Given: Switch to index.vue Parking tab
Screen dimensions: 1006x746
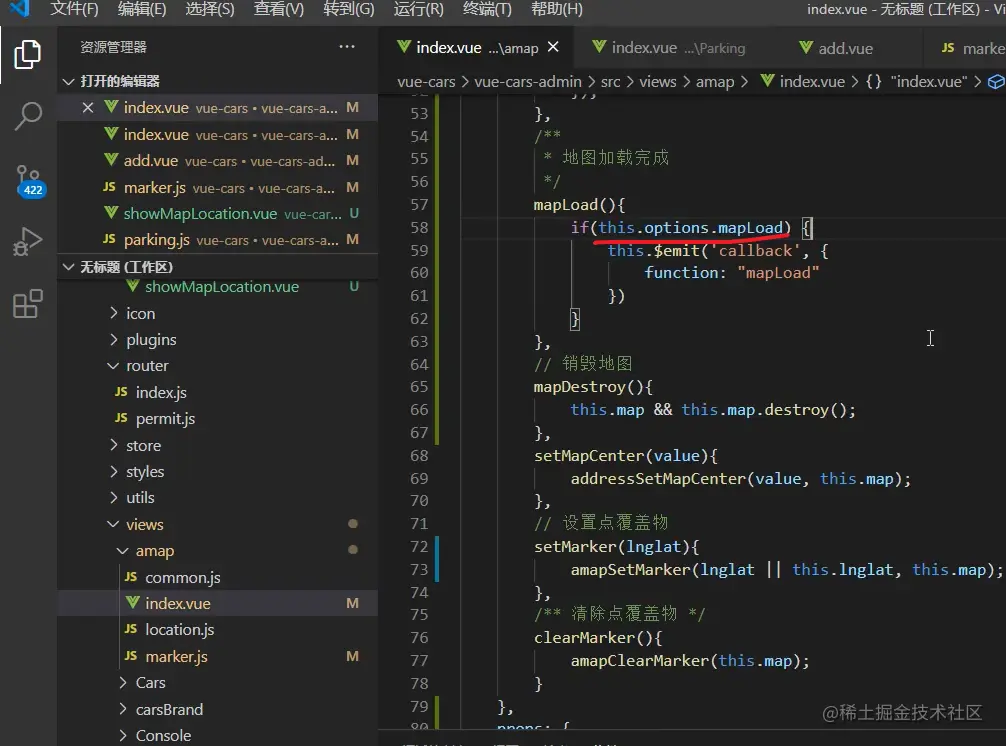Looking at the screenshot, I should (670, 47).
